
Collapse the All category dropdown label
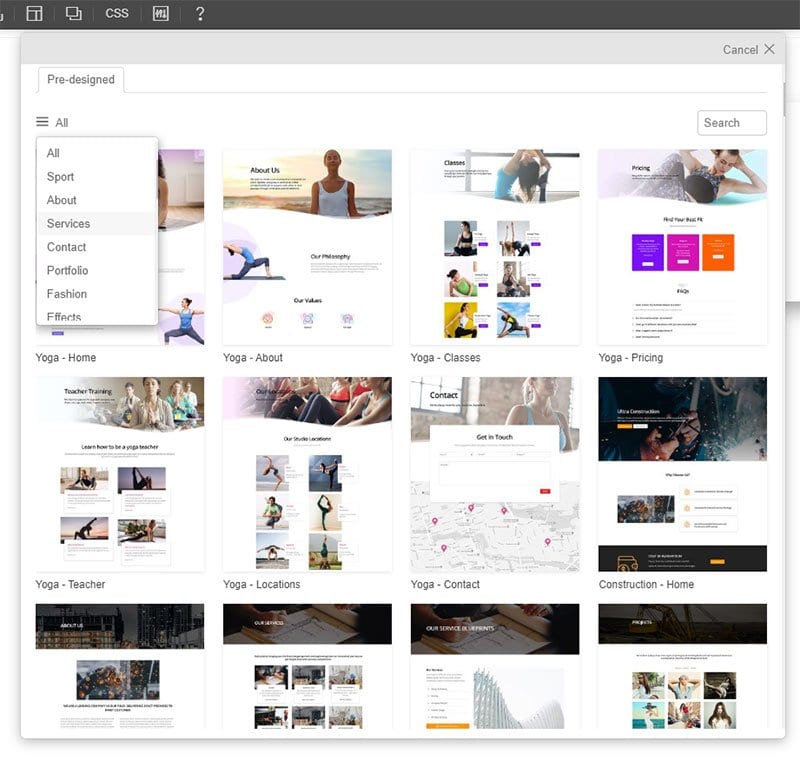(x=62, y=122)
